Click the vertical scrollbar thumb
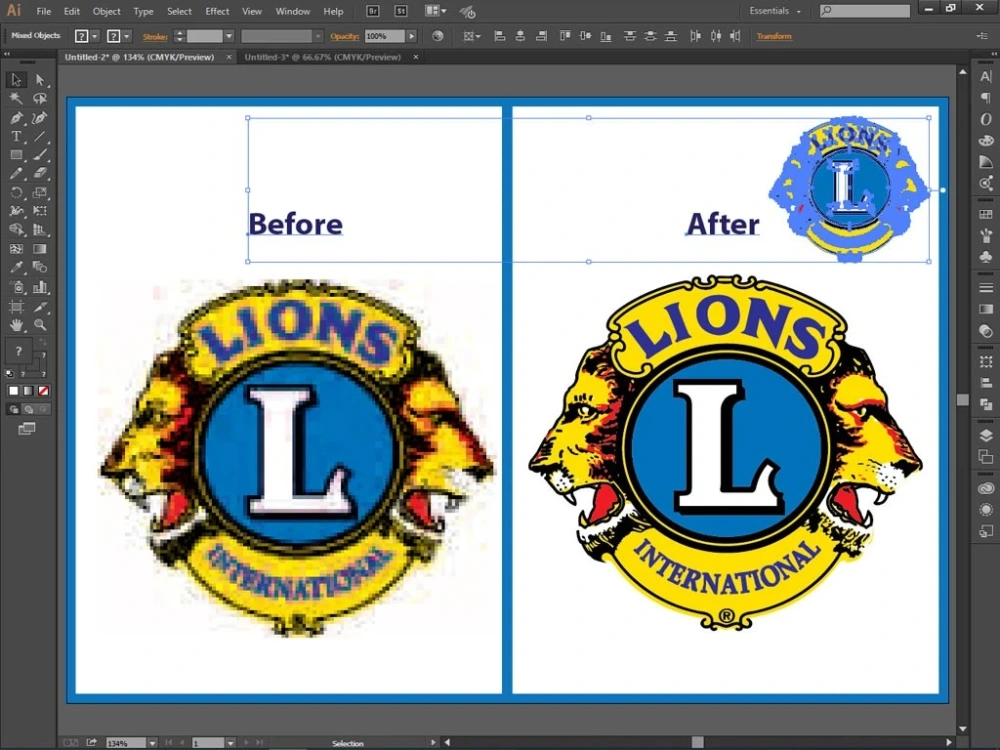The width and height of the screenshot is (1000, 750). pos(962,400)
